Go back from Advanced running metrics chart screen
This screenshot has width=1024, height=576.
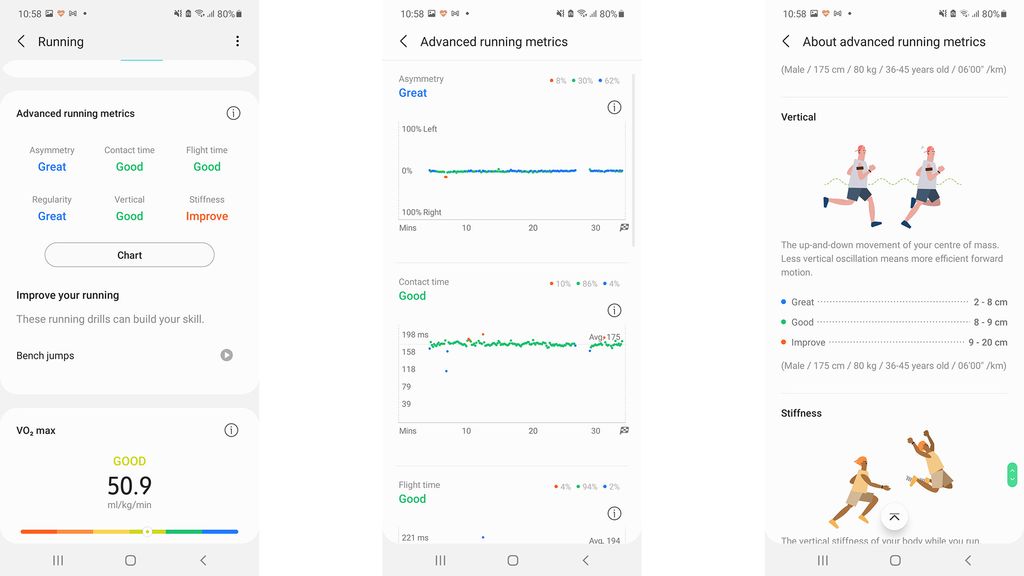point(404,42)
